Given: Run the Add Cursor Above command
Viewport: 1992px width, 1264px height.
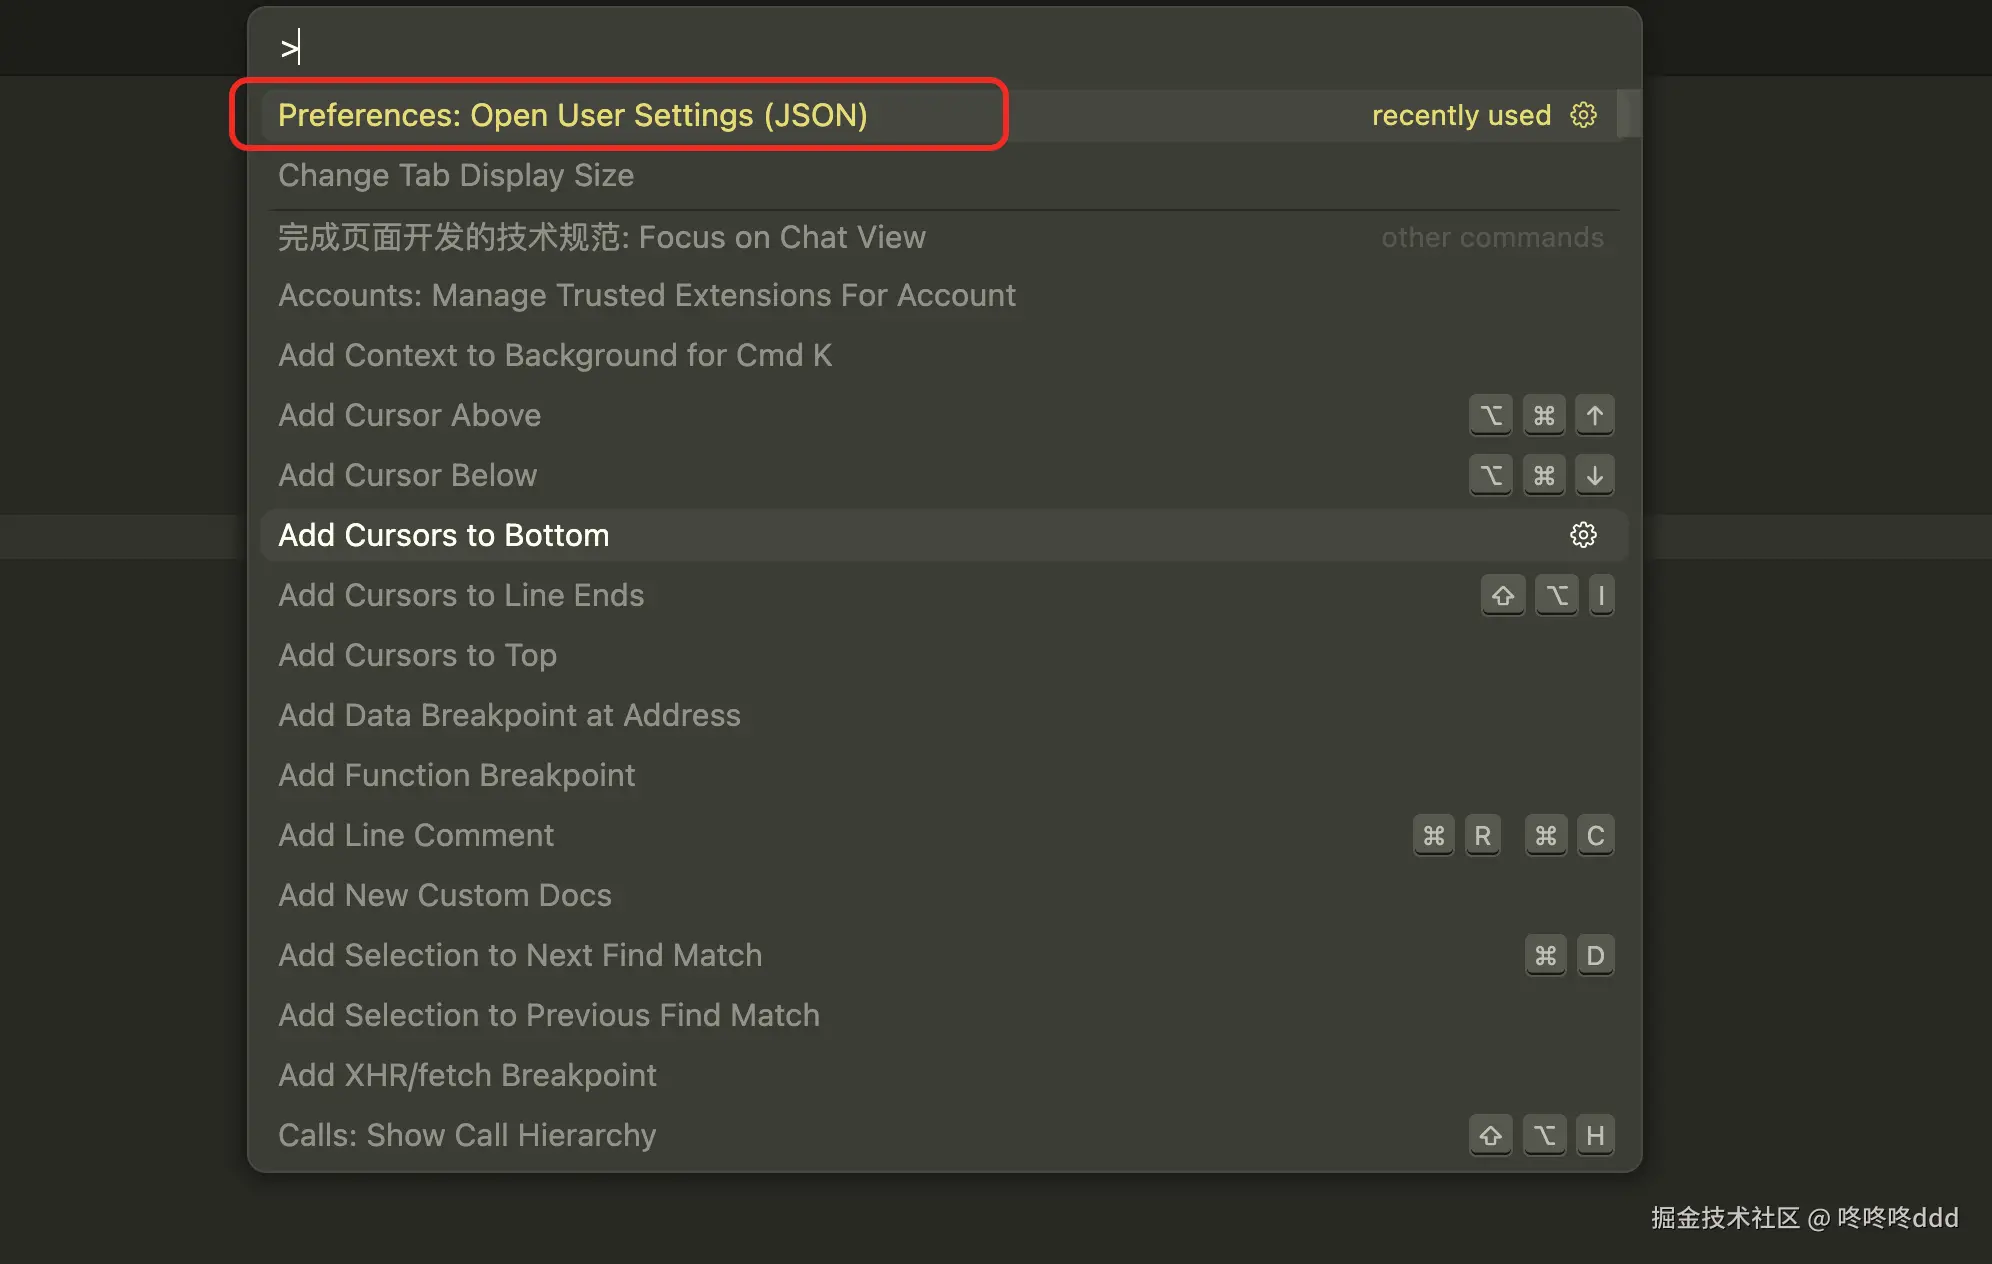Looking at the screenshot, I should [x=409, y=415].
